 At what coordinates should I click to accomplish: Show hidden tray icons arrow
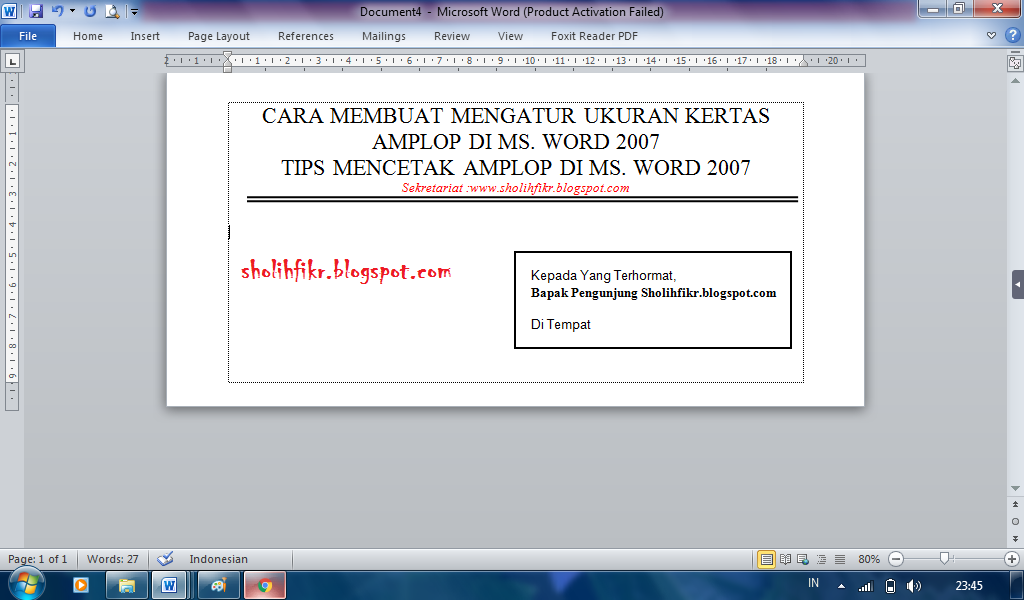tap(841, 586)
